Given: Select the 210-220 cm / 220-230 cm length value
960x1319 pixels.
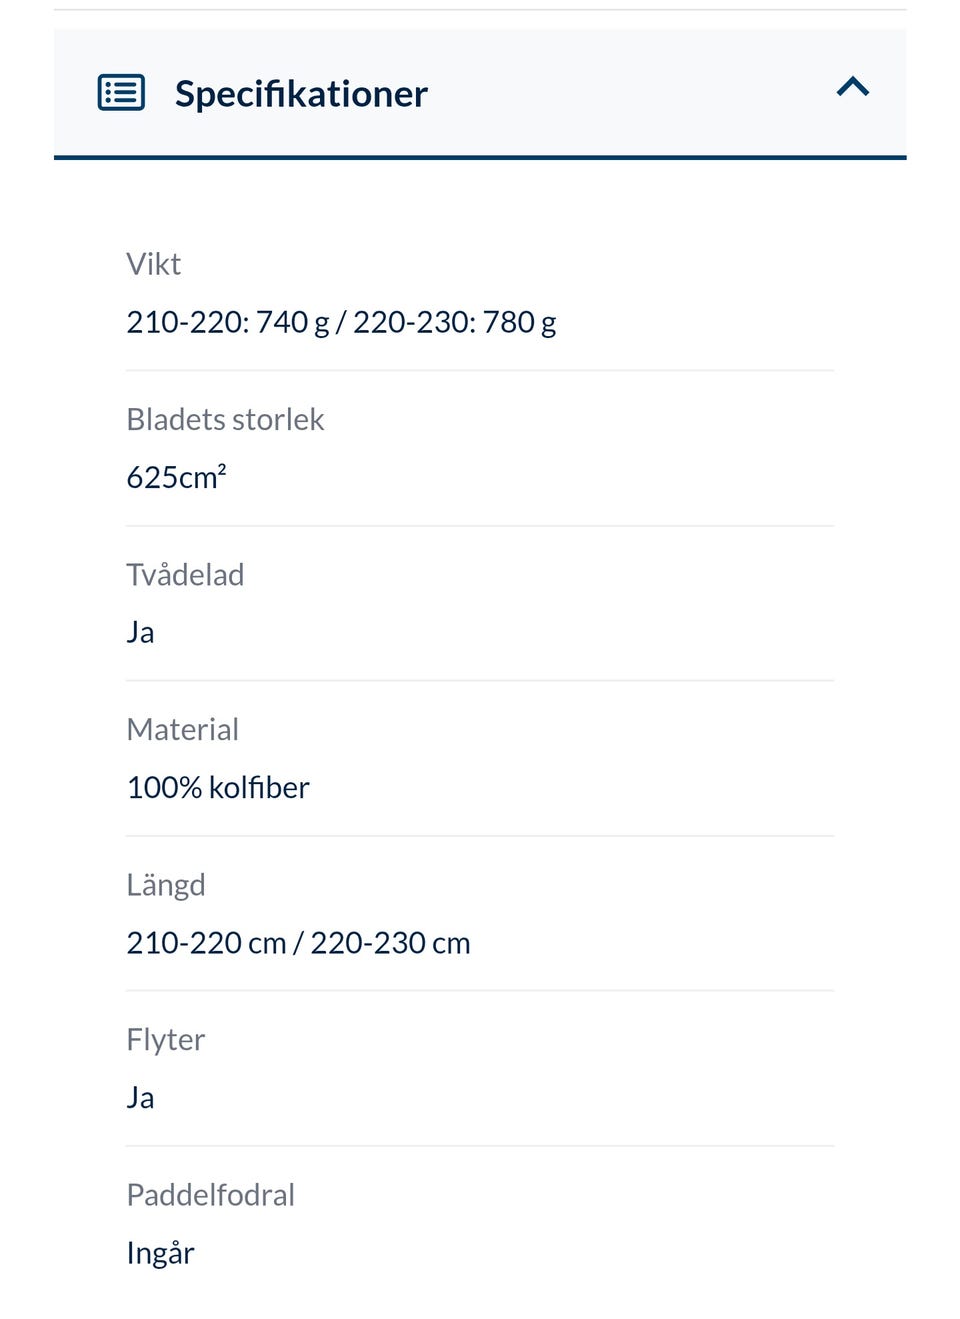Looking at the screenshot, I should coord(298,942).
